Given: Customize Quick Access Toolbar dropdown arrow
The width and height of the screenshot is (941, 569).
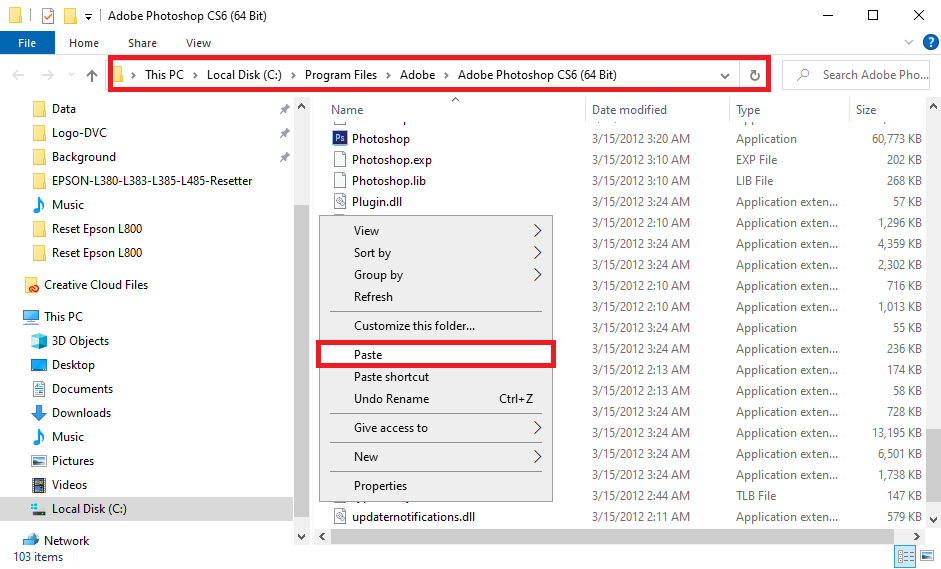Looking at the screenshot, I should point(88,16).
